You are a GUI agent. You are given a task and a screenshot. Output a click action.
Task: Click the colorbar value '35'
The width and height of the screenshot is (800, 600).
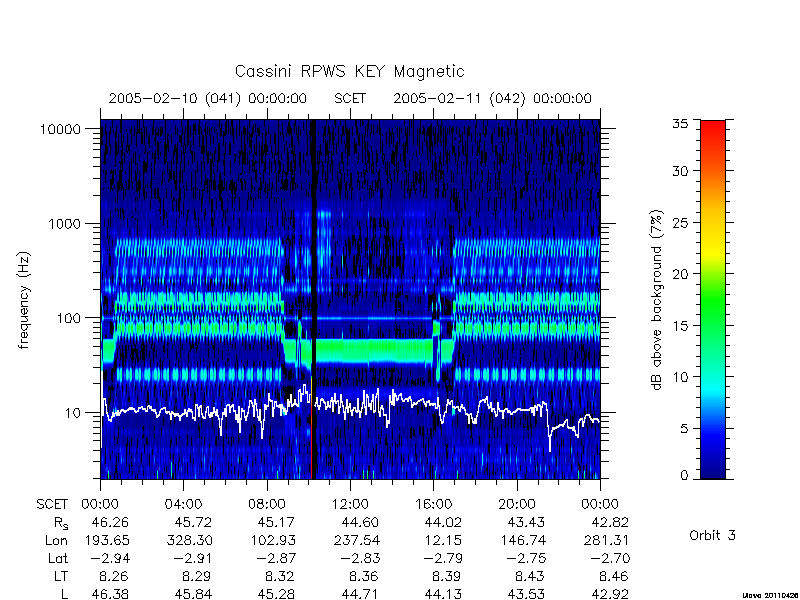coord(681,124)
